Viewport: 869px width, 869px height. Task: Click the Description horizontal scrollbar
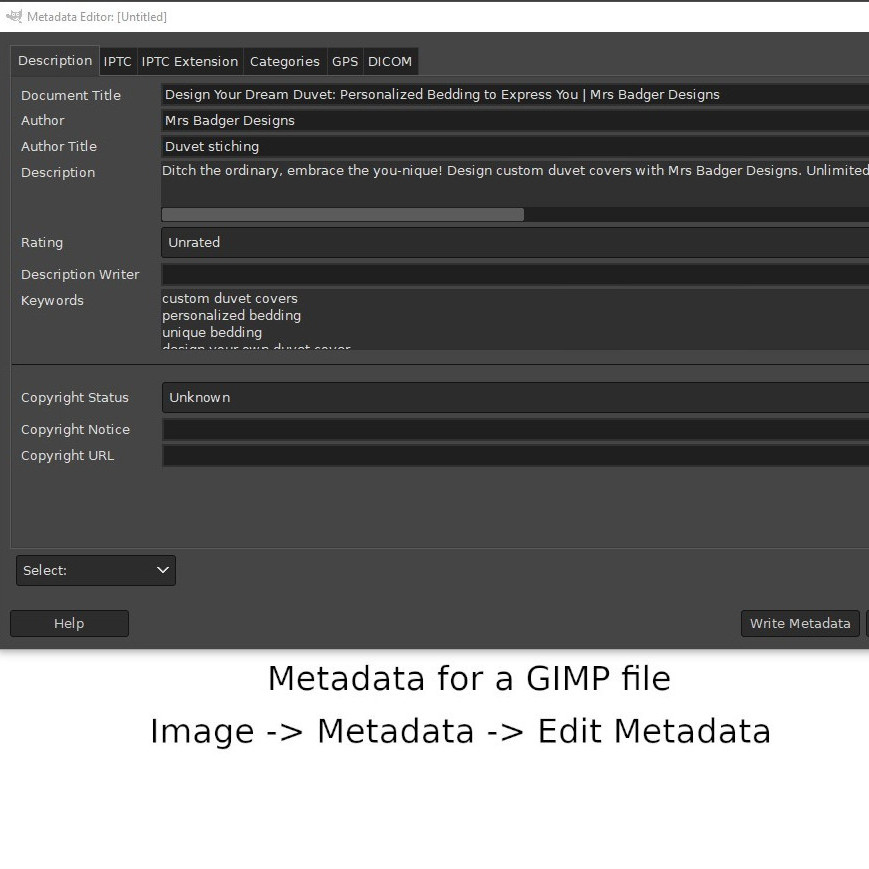click(x=343, y=214)
